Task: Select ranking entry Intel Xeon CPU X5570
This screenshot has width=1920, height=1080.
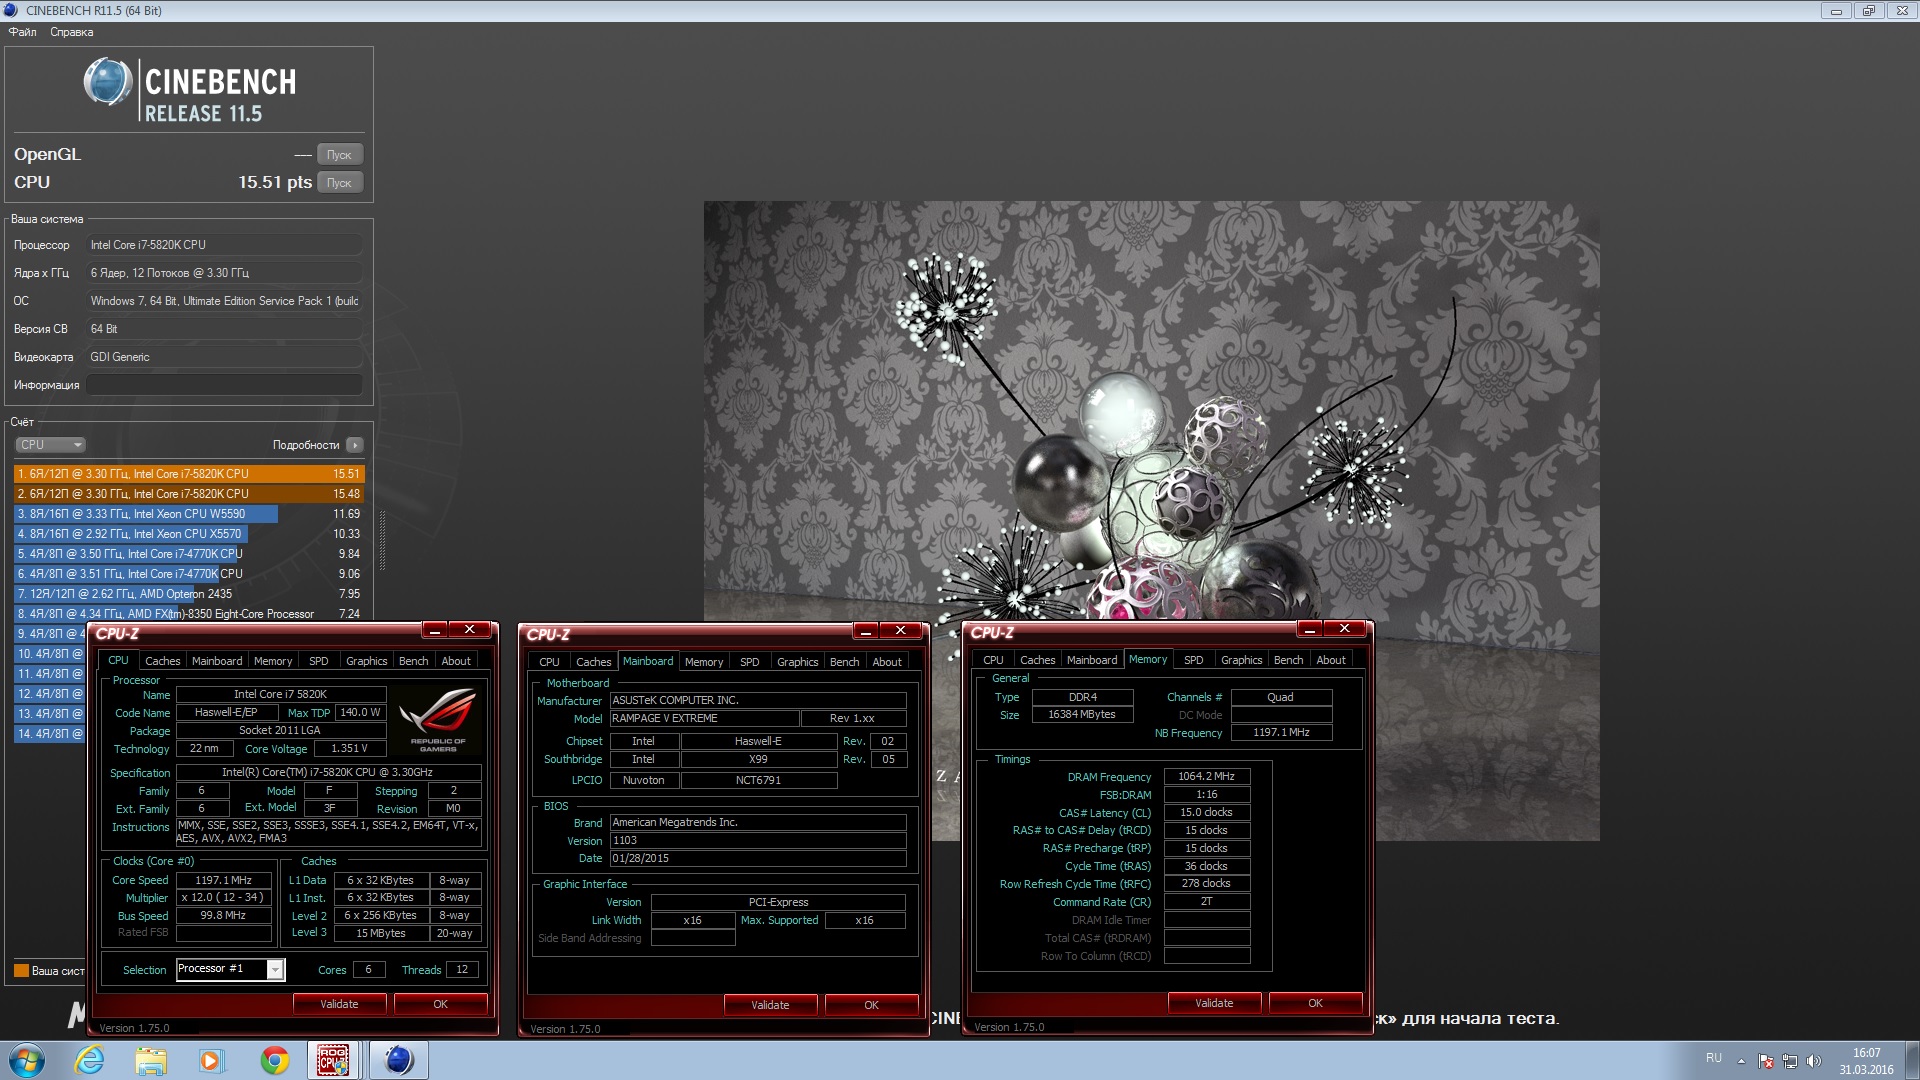Action: pos(189,534)
